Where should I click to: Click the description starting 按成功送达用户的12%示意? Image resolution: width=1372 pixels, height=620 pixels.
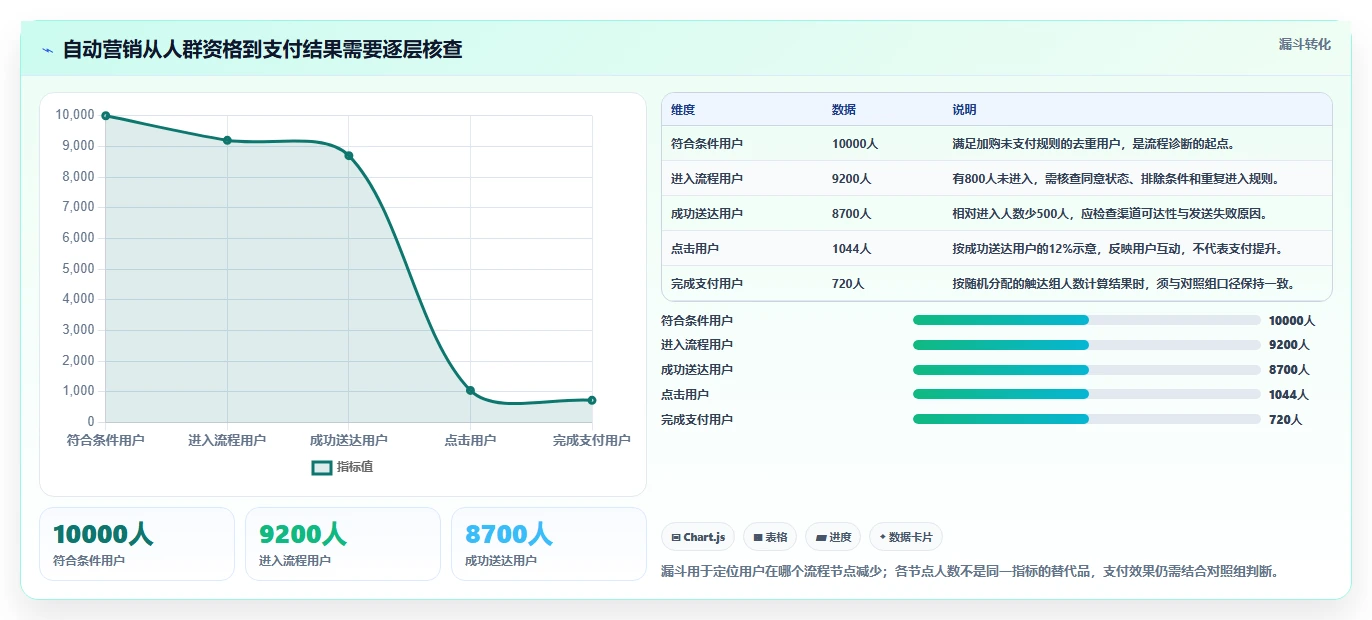(x=1117, y=249)
